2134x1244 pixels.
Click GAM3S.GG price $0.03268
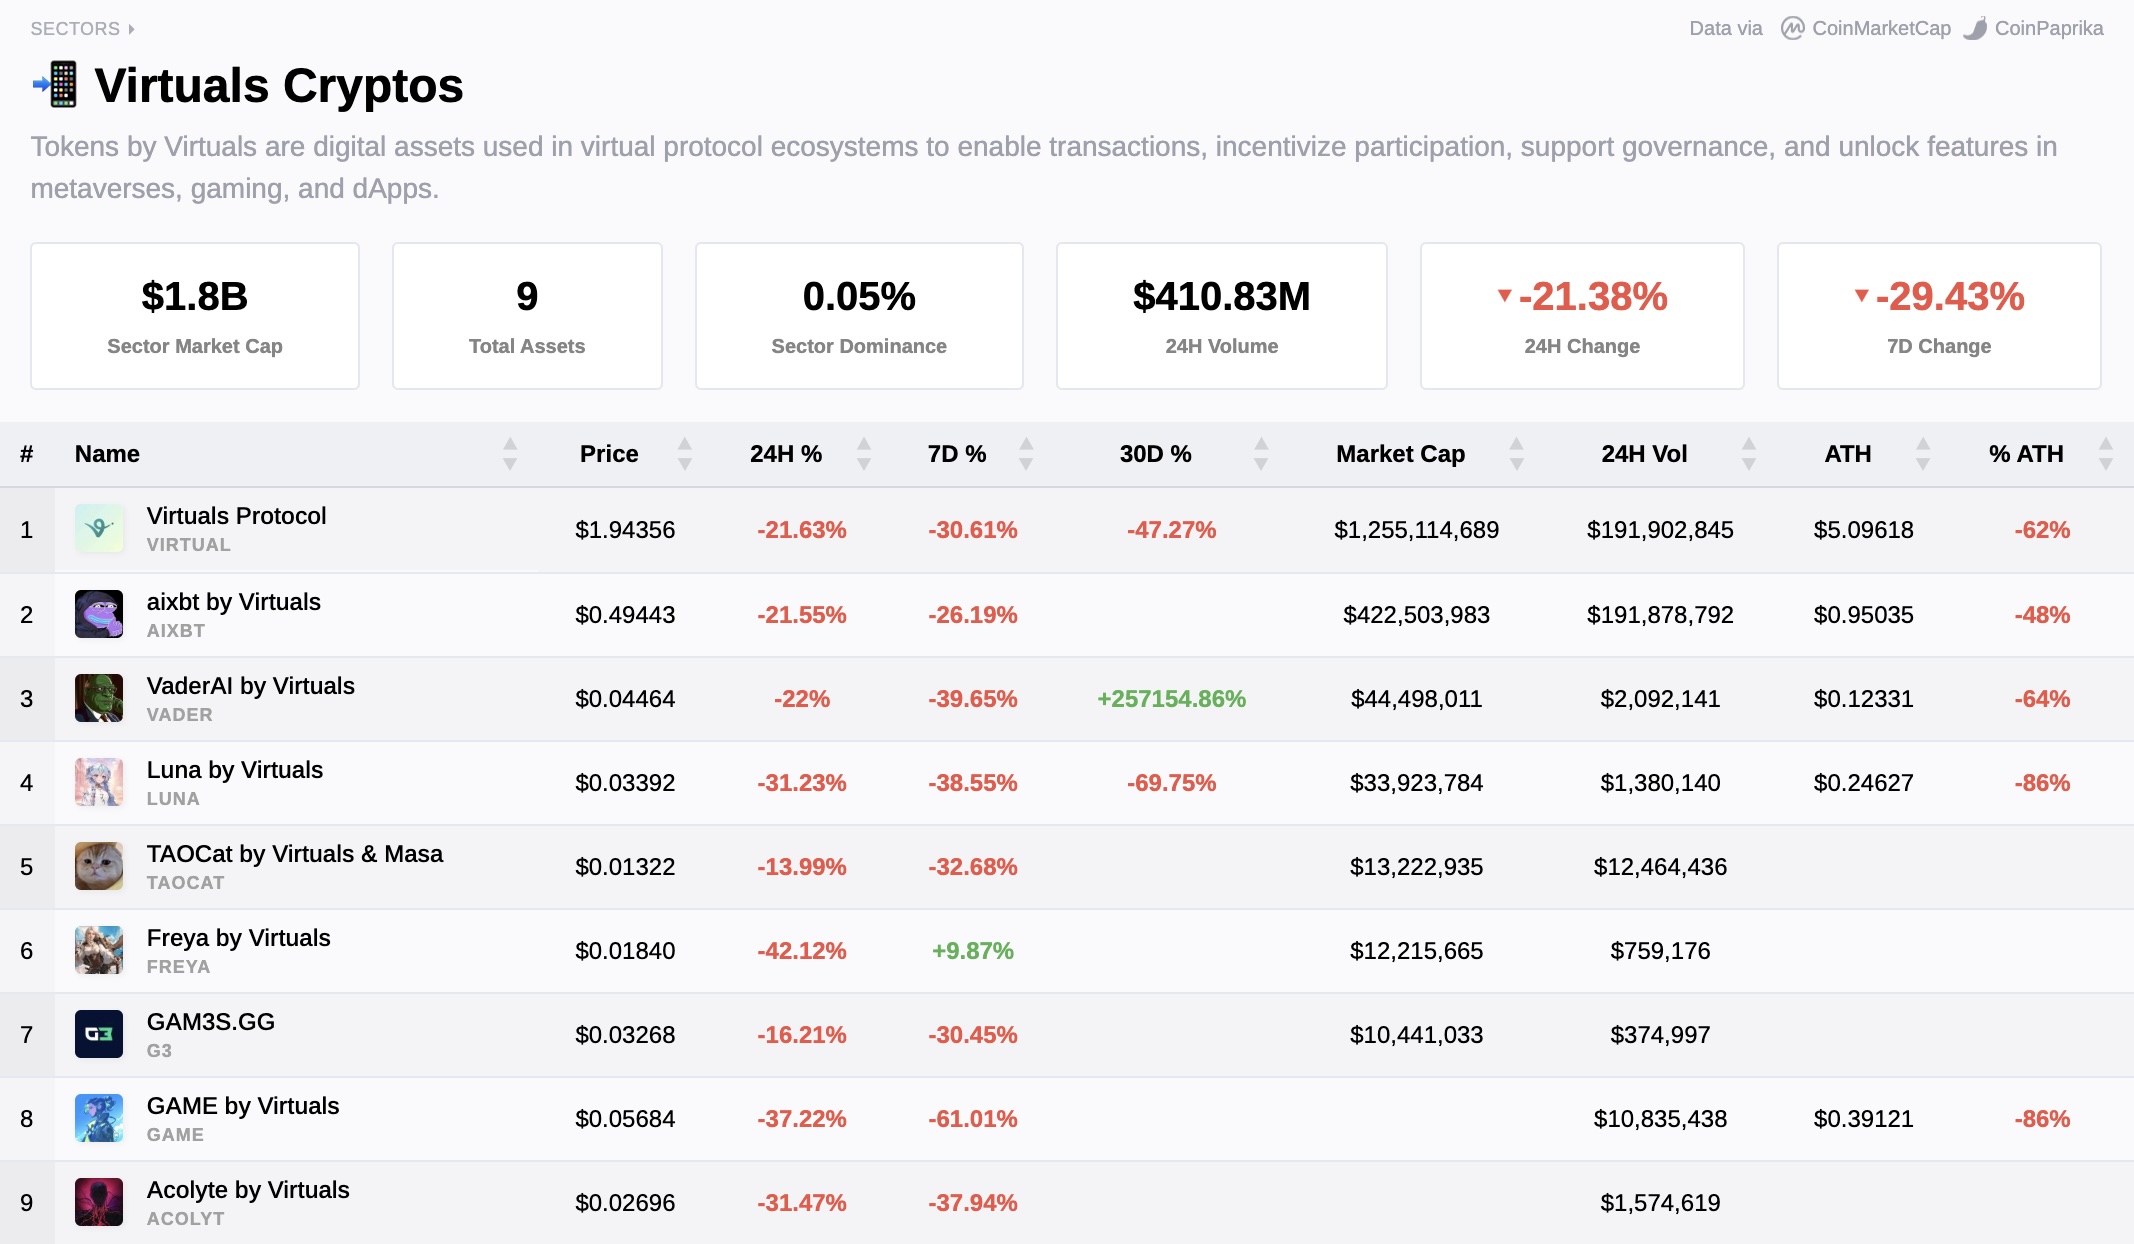[x=625, y=1035]
